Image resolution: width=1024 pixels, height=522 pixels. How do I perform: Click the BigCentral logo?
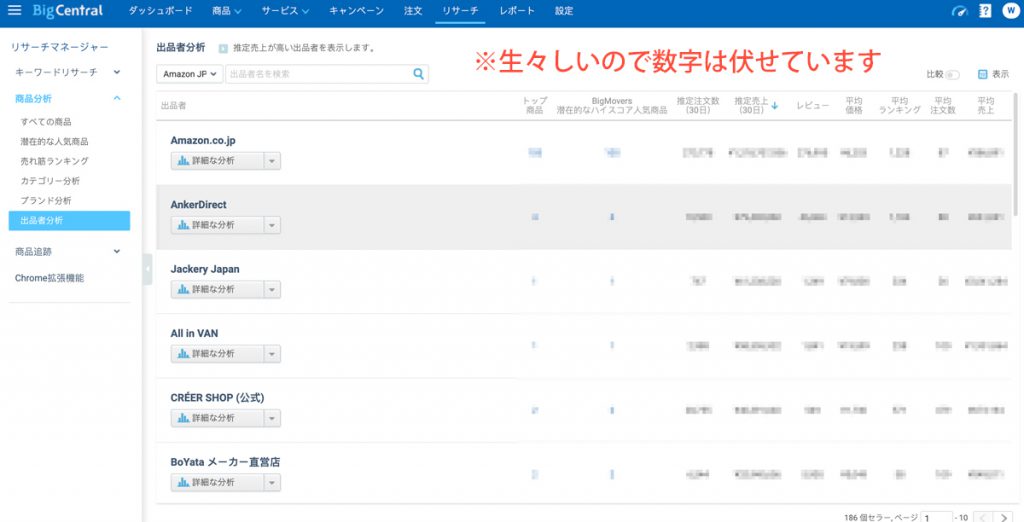pyautogui.click(x=67, y=11)
